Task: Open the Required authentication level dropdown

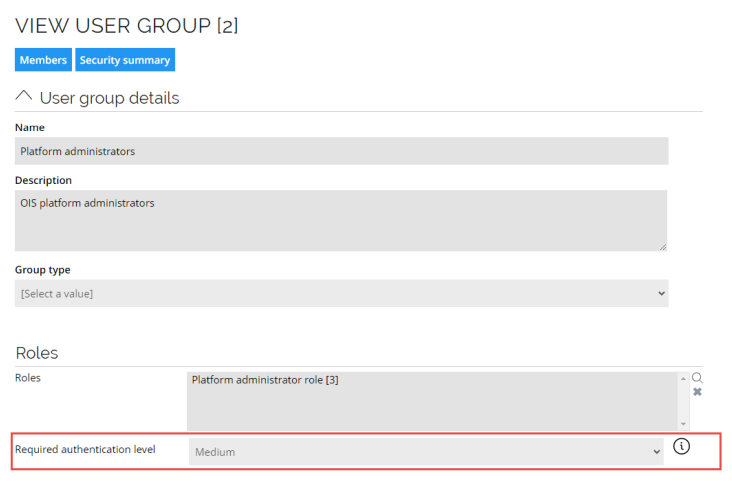Action: pos(426,452)
